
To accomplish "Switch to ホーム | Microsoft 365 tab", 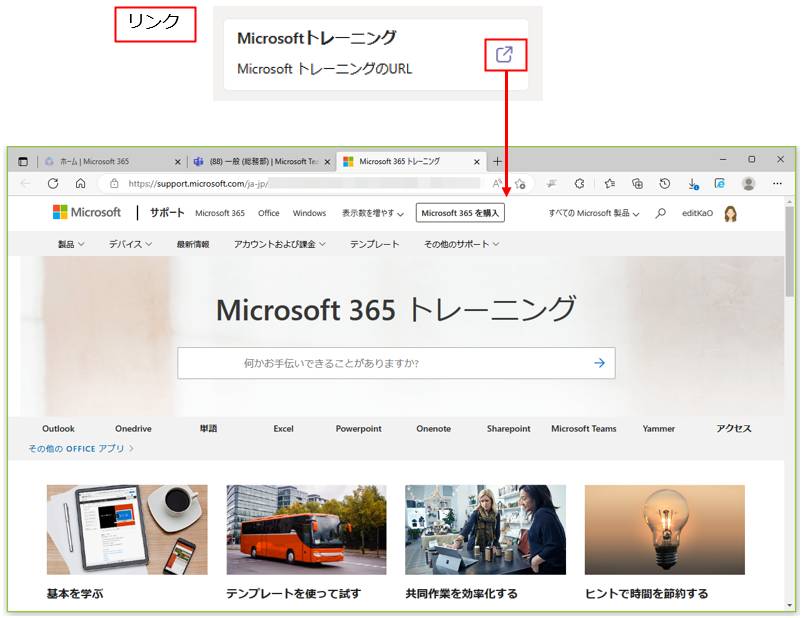I will point(113,161).
